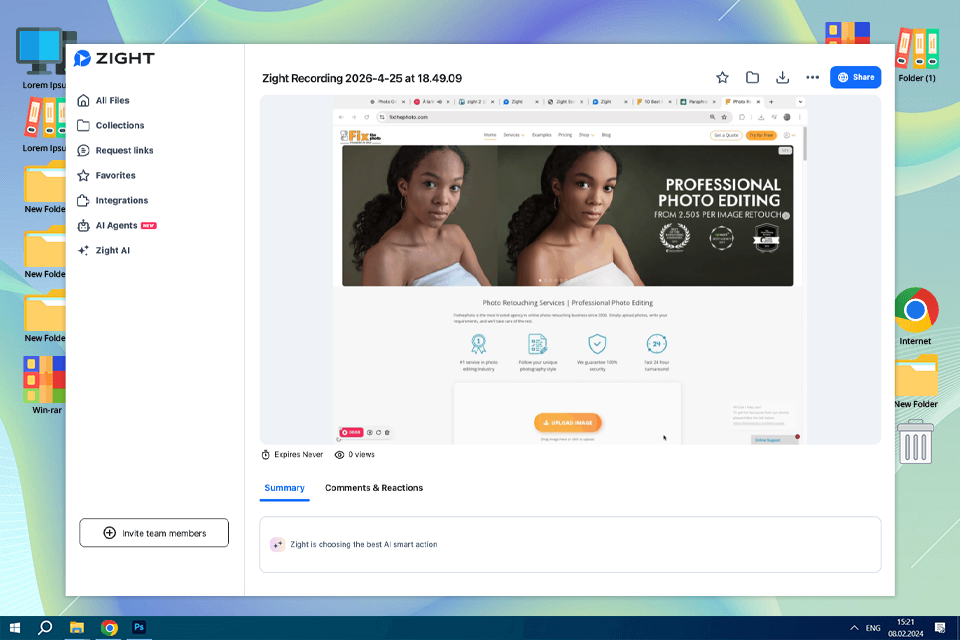Open Photoshop from taskbar
This screenshot has height=640, width=960.
pyautogui.click(x=139, y=628)
